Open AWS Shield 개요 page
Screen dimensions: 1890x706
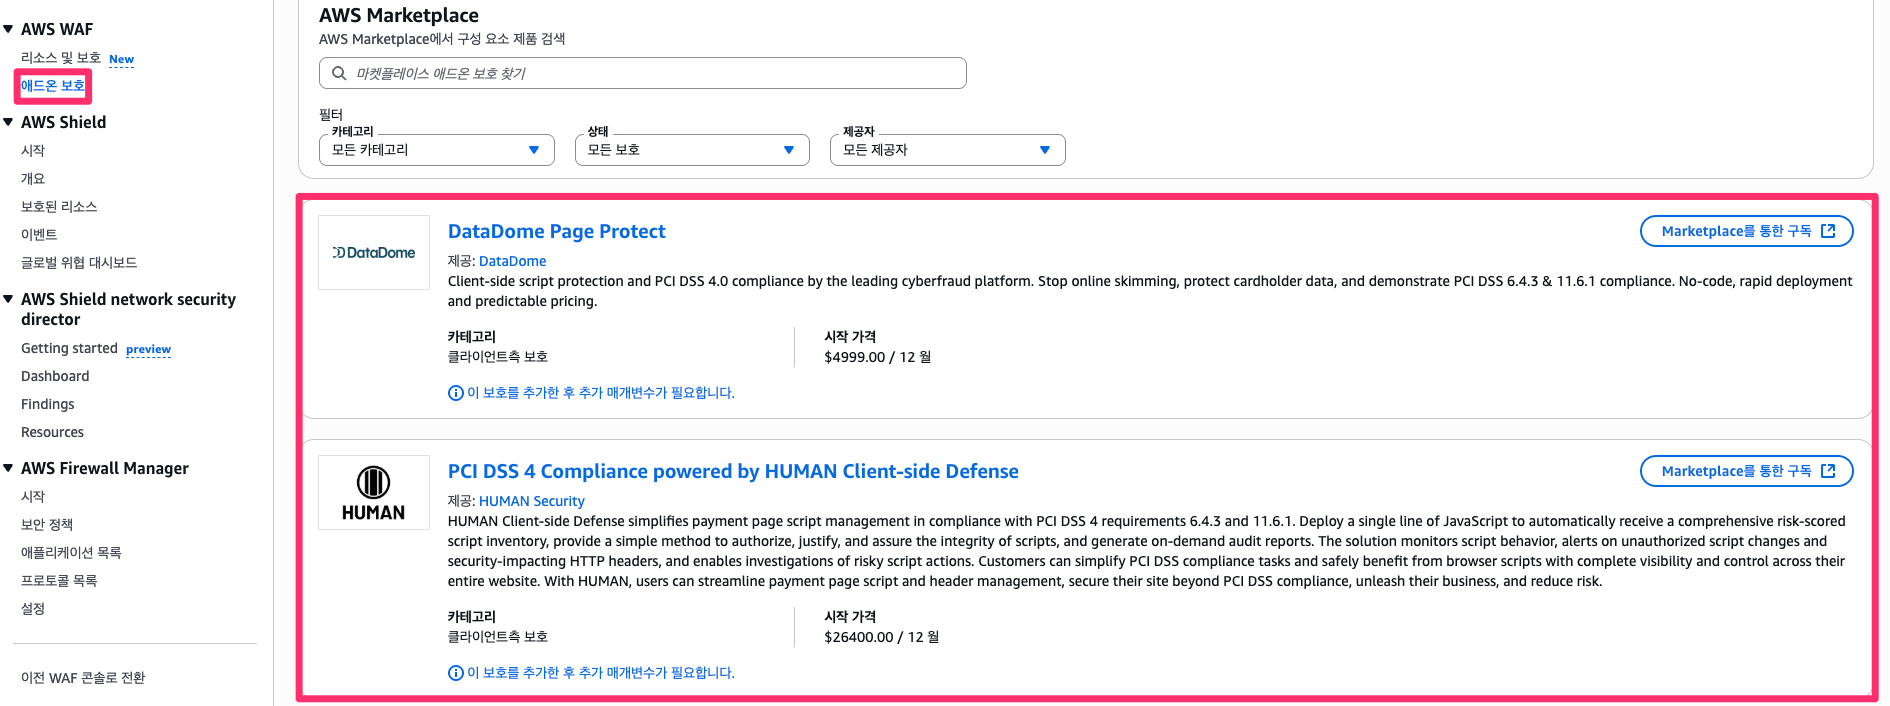point(33,178)
